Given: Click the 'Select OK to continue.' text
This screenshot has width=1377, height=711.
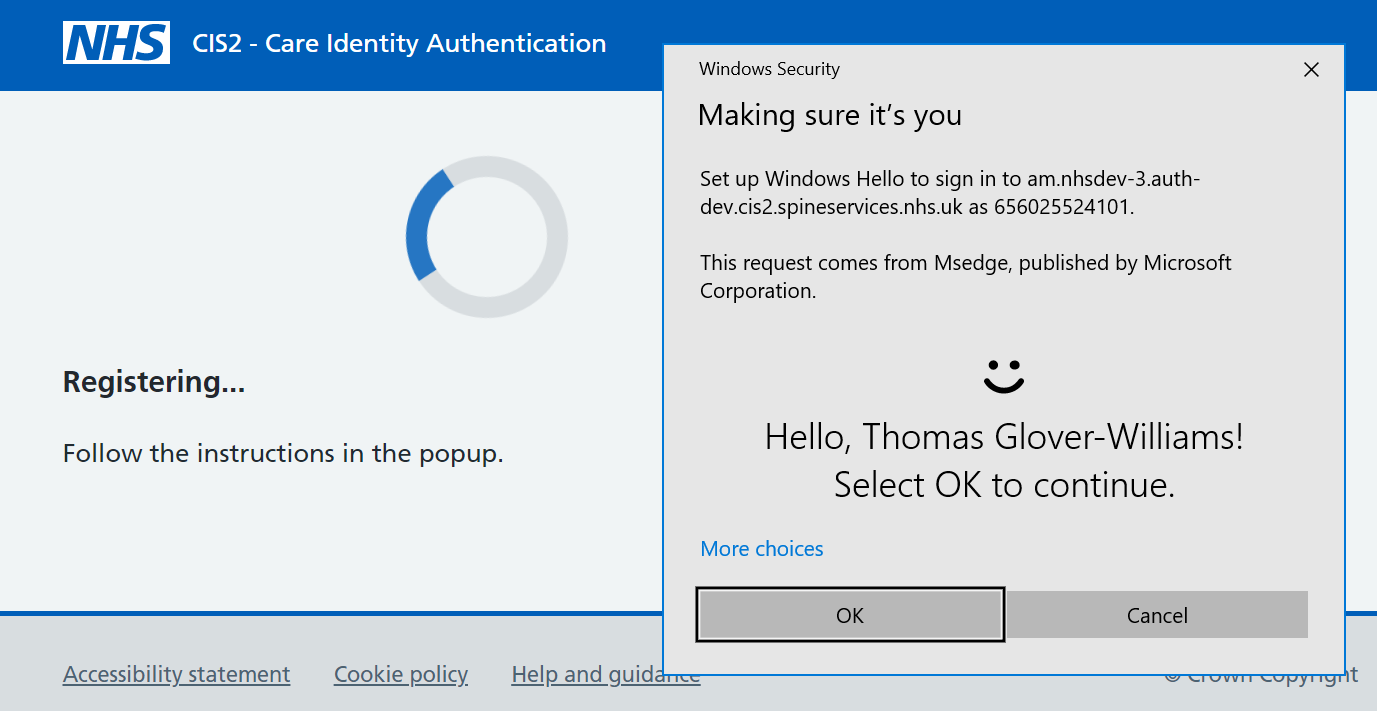Looking at the screenshot, I should pos(1004,485).
